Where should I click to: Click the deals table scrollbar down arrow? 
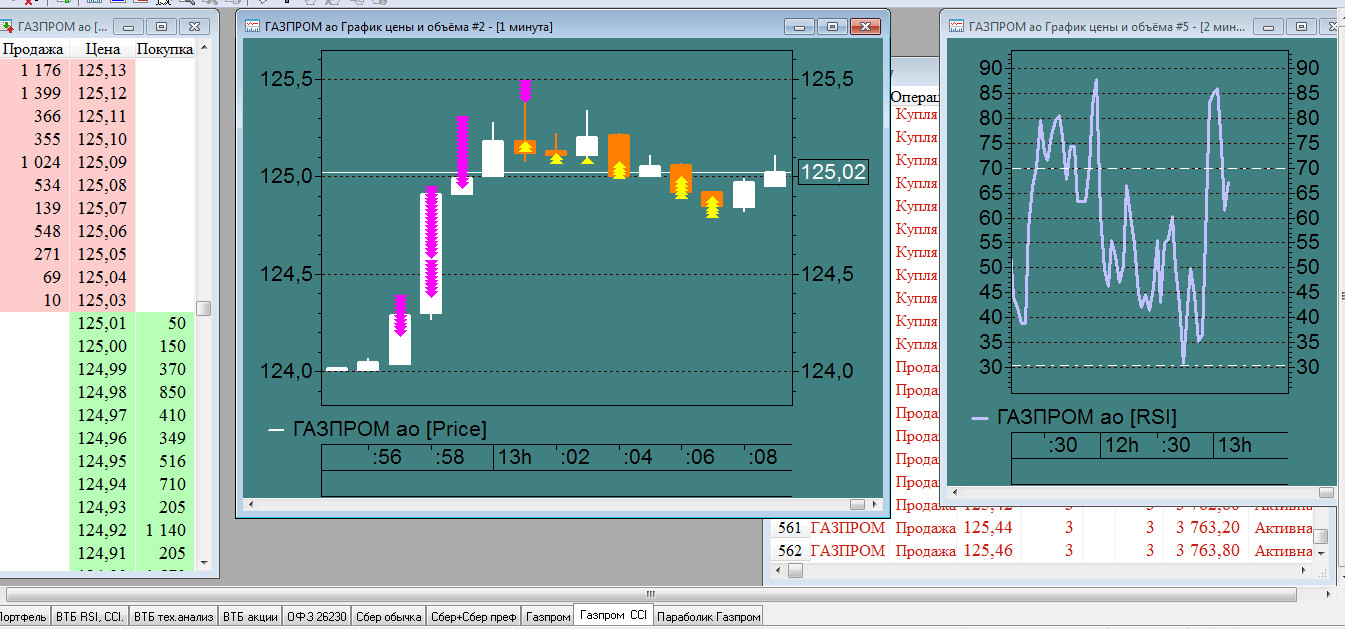tap(1321, 553)
